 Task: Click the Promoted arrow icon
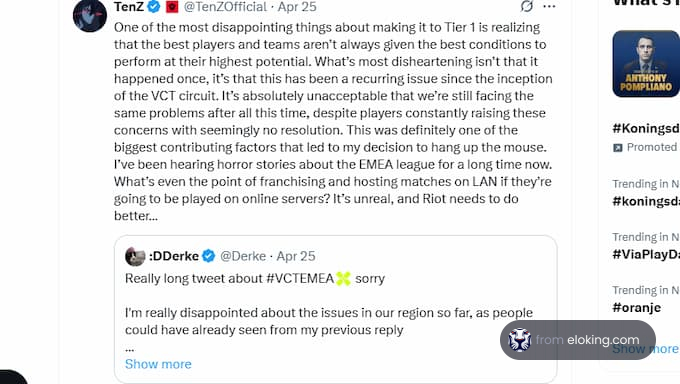(x=618, y=148)
